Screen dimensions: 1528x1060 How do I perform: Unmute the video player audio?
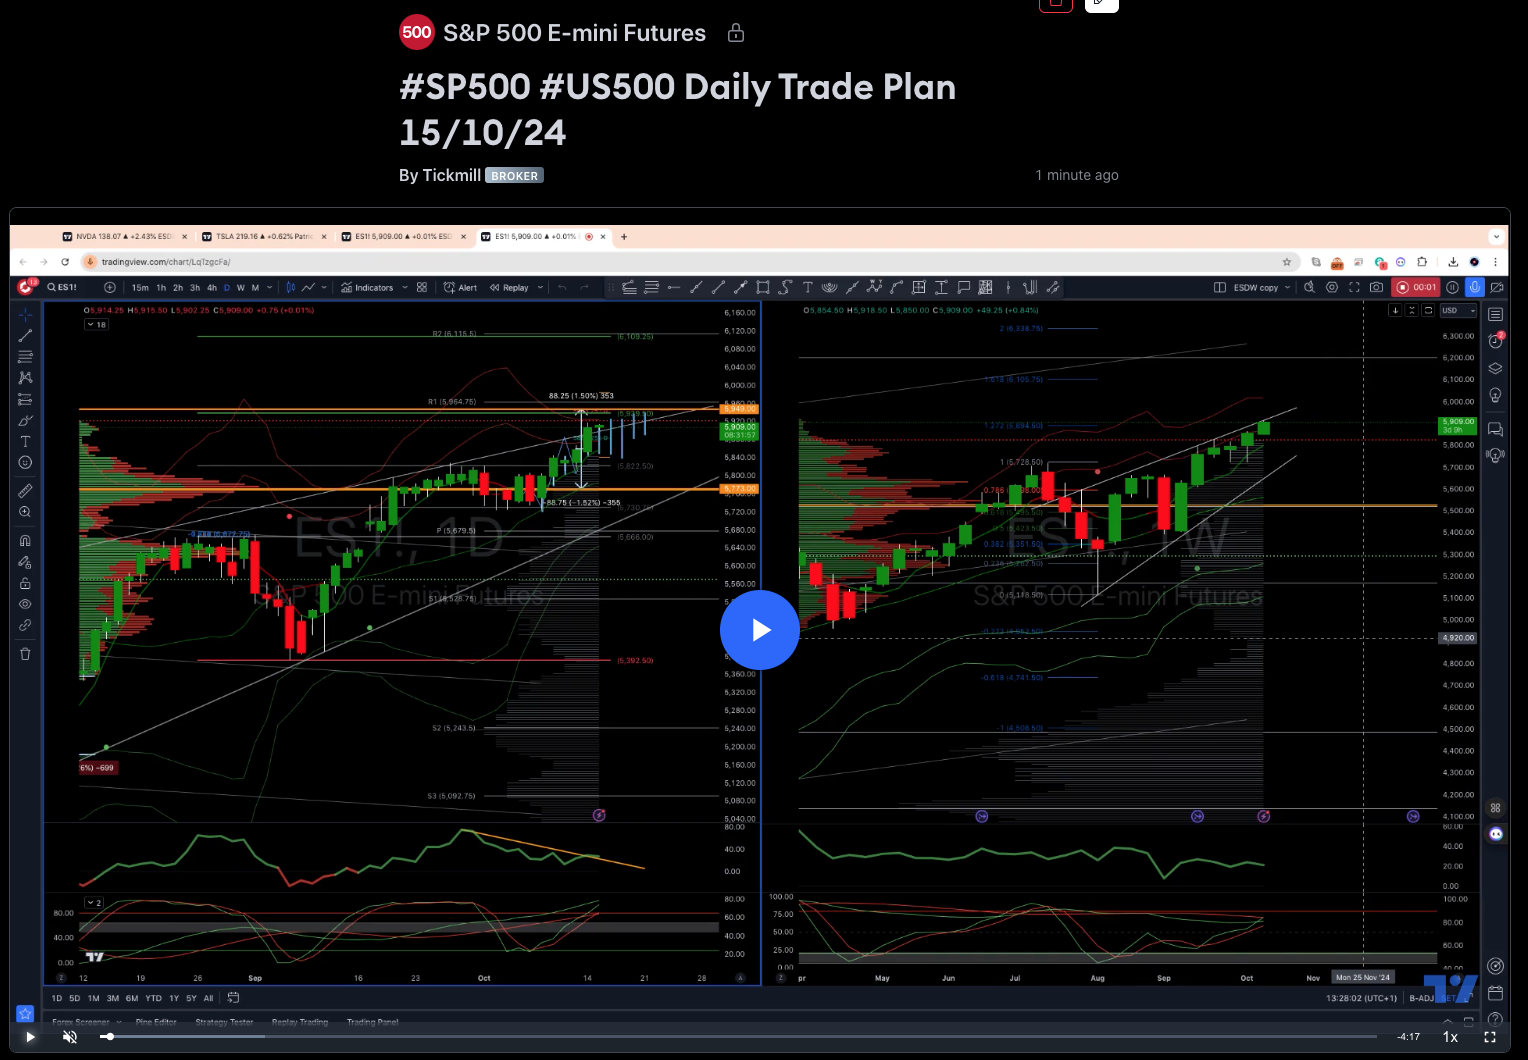70,1037
